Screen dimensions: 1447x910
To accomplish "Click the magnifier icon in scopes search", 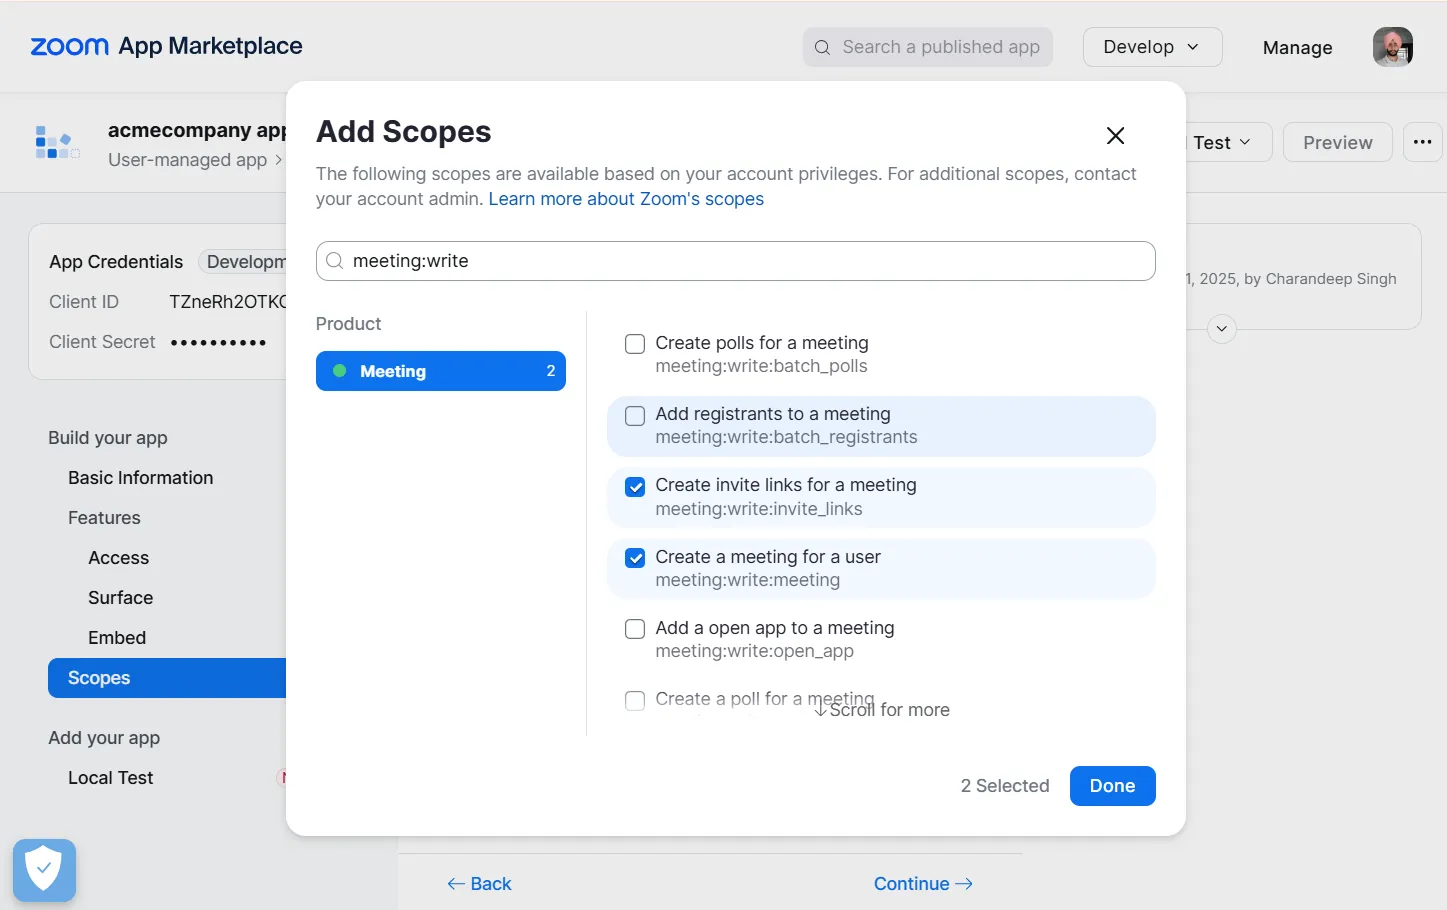I will point(335,261).
